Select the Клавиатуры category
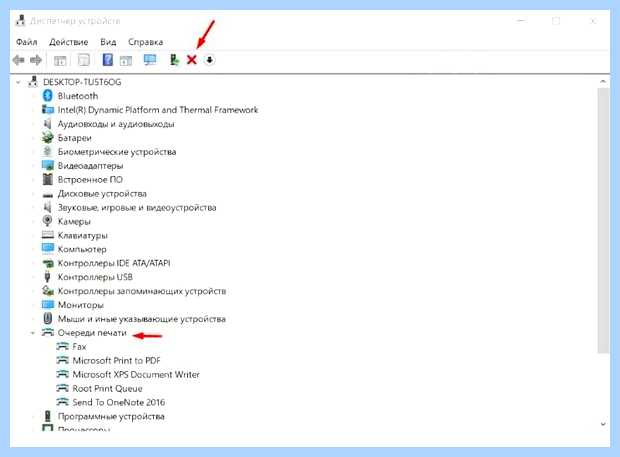The width and height of the screenshot is (620, 457). (x=83, y=236)
